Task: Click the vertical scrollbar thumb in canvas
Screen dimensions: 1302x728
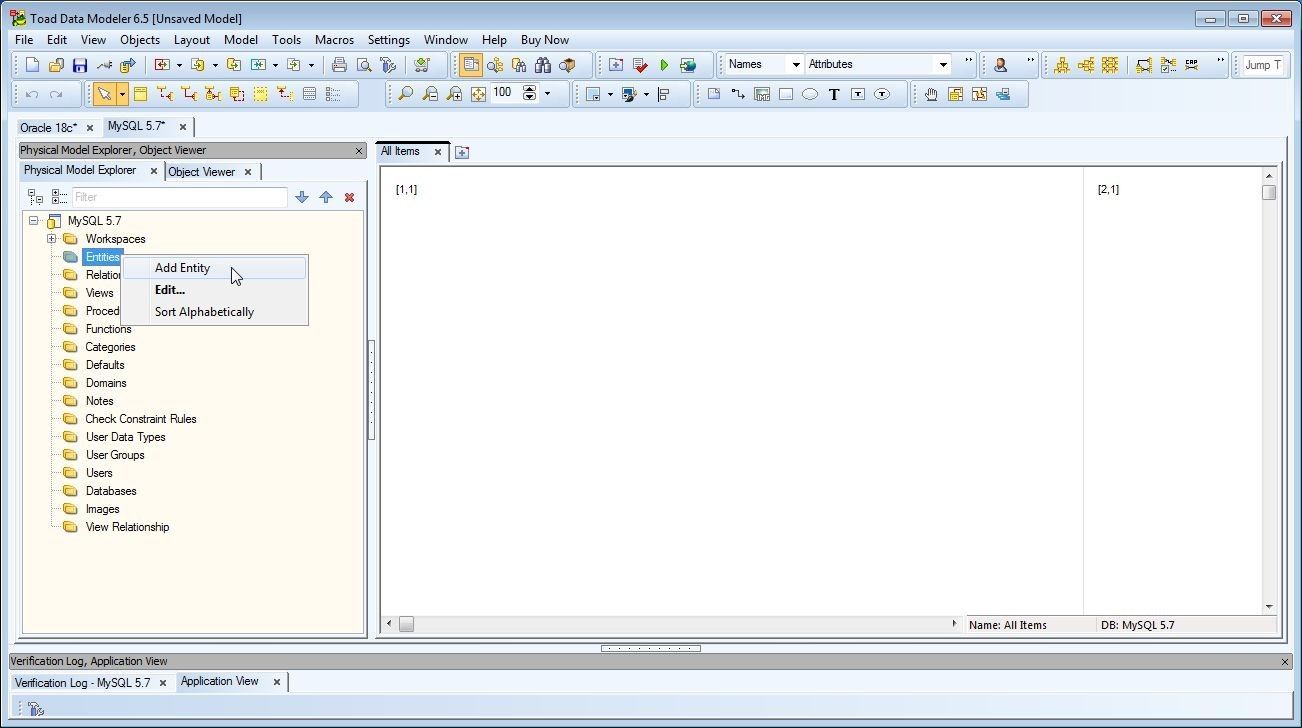Action: (1269, 192)
